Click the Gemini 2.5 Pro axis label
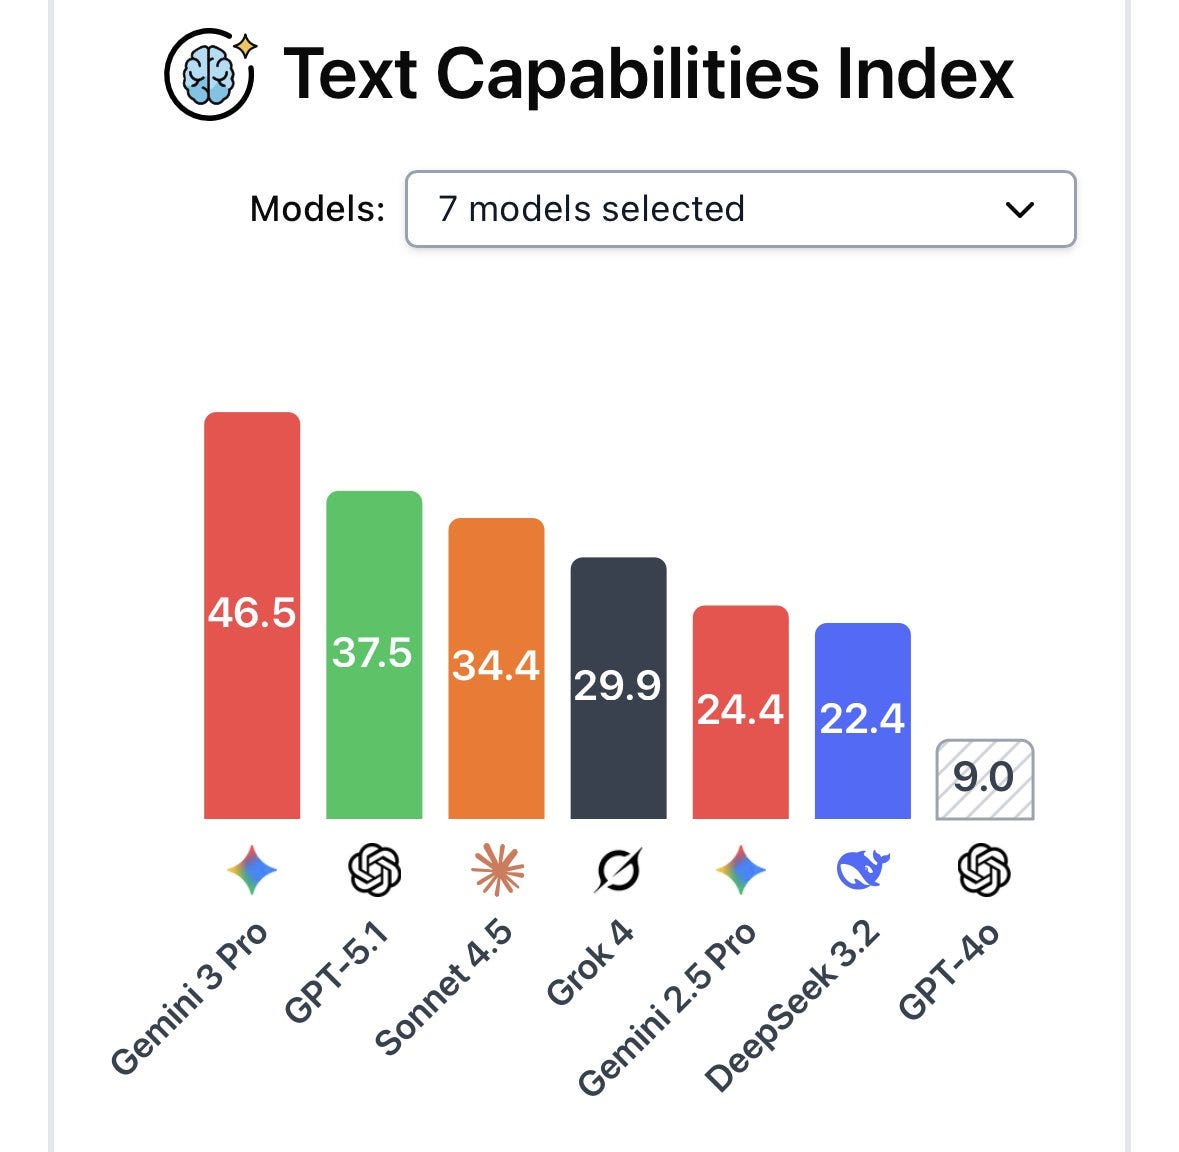This screenshot has width=1179, height=1152. click(x=666, y=1008)
